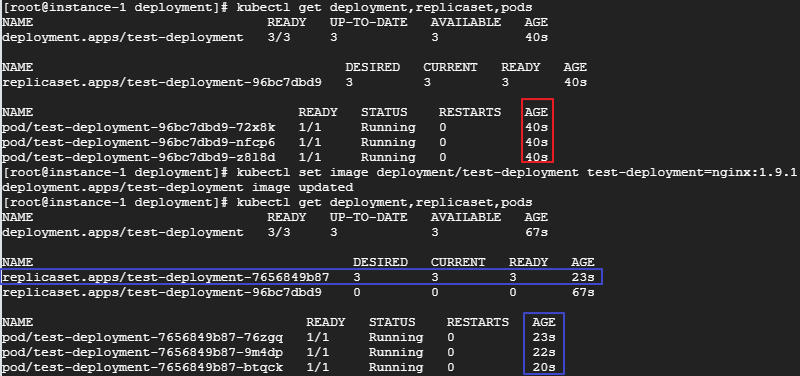
Task: Click the 22s age of pod 9m4dp
Action: (544, 353)
